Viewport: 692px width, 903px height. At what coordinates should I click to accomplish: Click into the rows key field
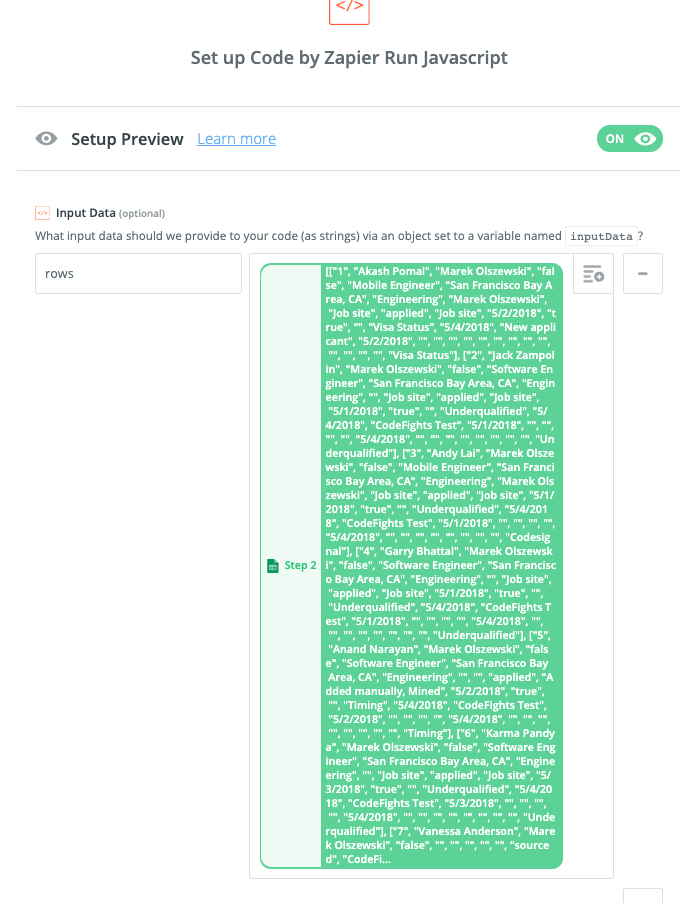[x=138, y=274]
